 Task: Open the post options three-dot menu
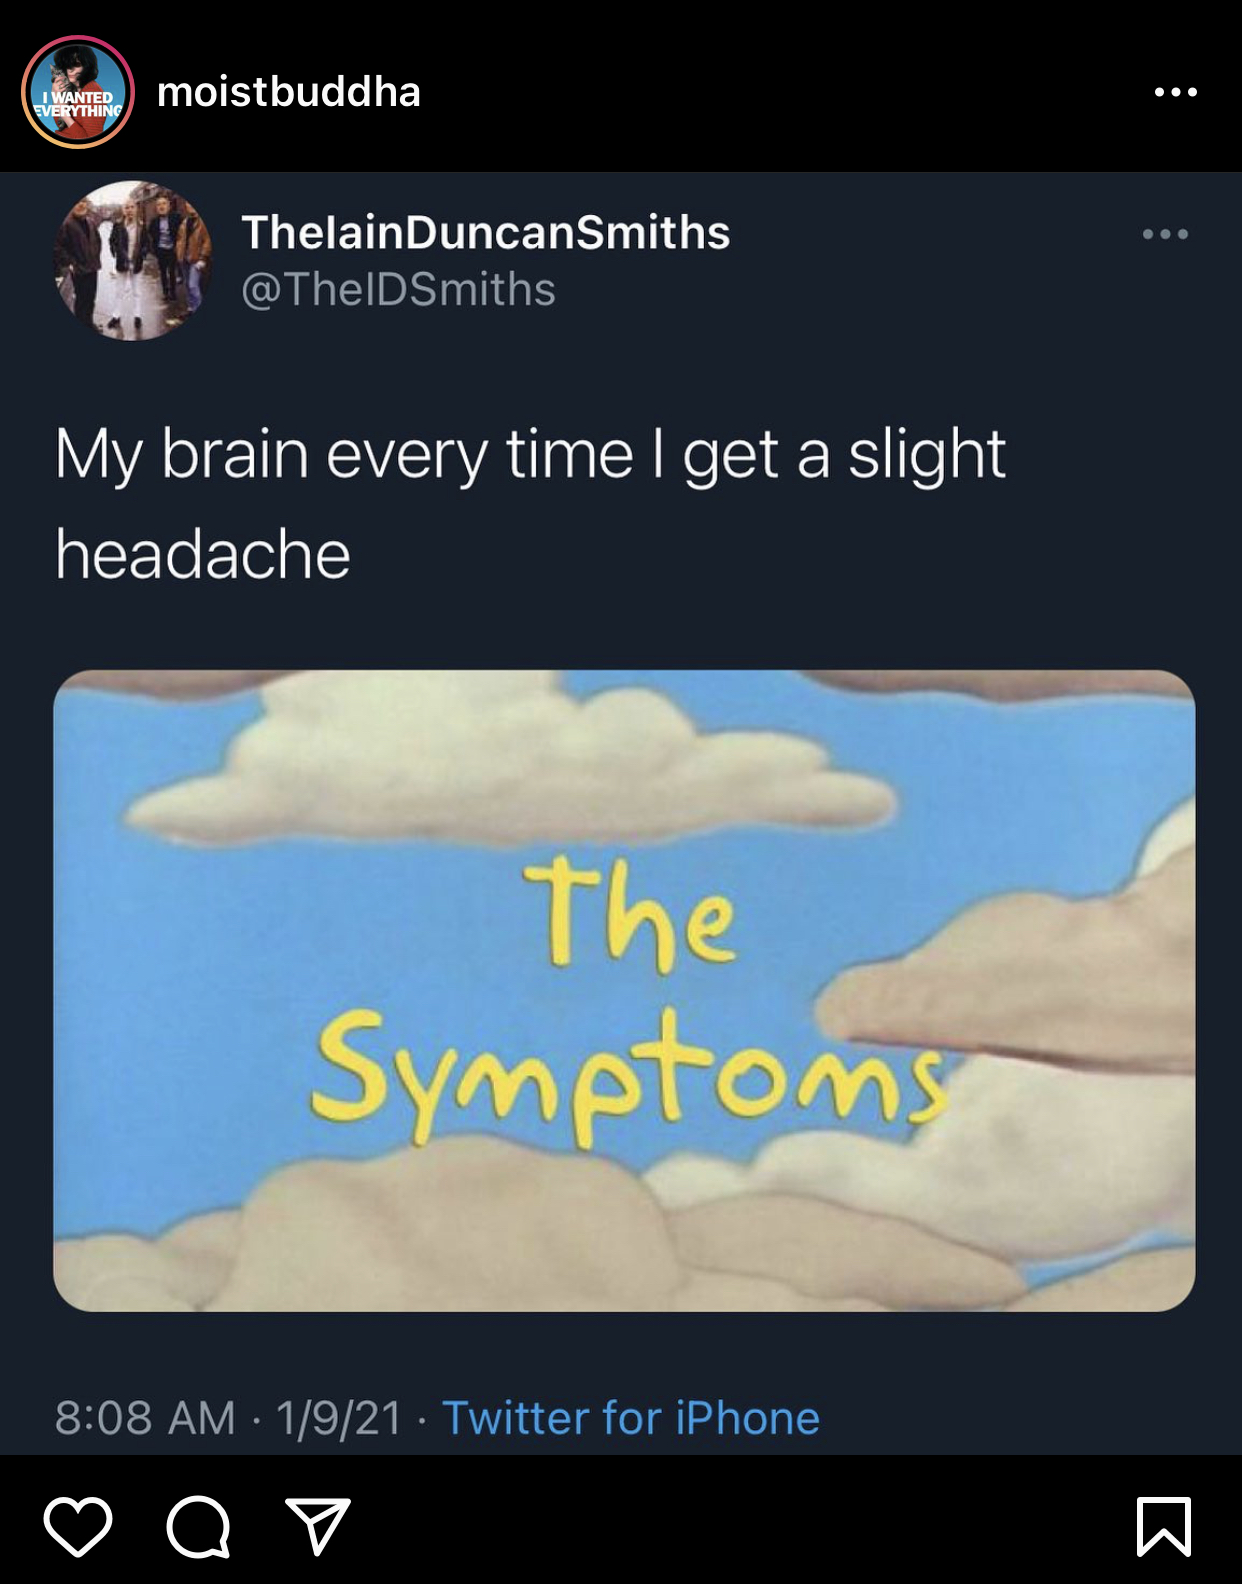pyautogui.click(x=1175, y=92)
